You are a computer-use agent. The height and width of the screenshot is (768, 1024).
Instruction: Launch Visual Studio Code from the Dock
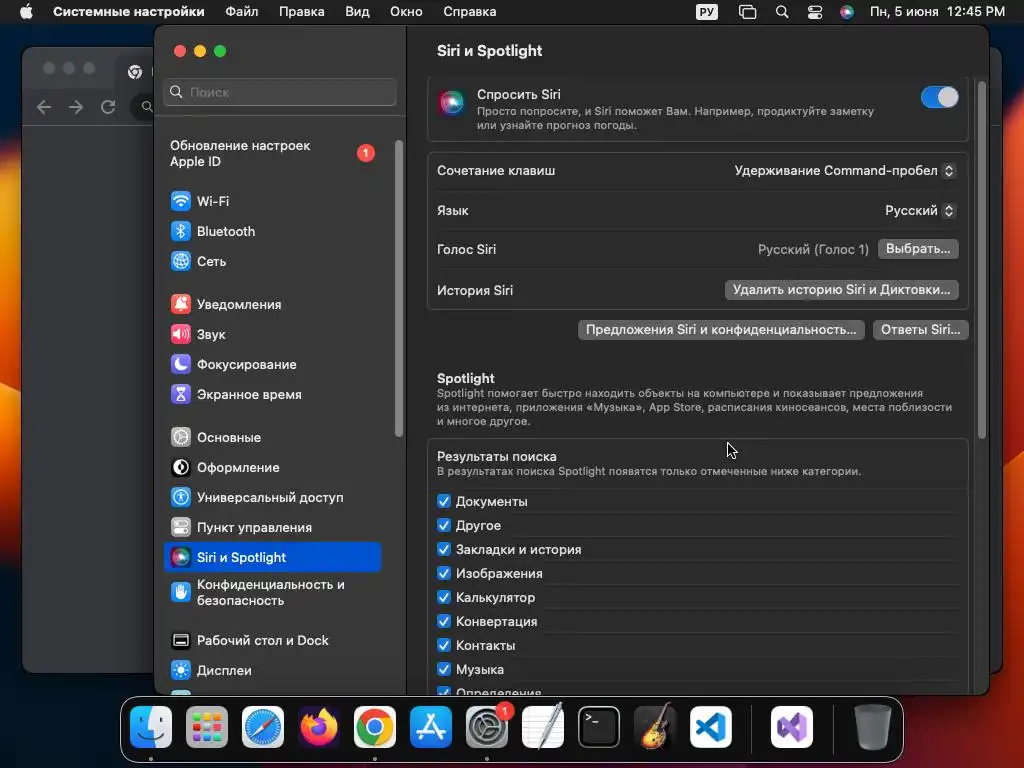(711, 727)
